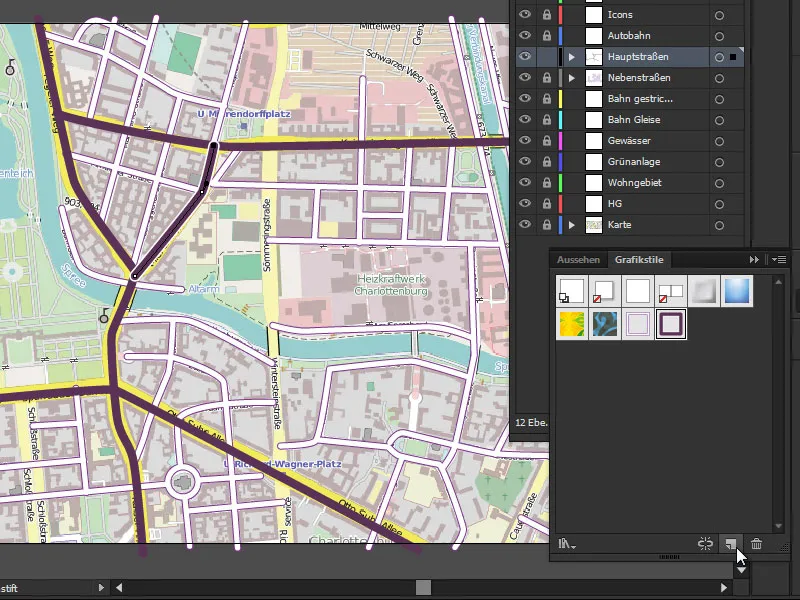Click the trash icon in Grafikstile panel
Screen dimensions: 800x600
coord(756,544)
